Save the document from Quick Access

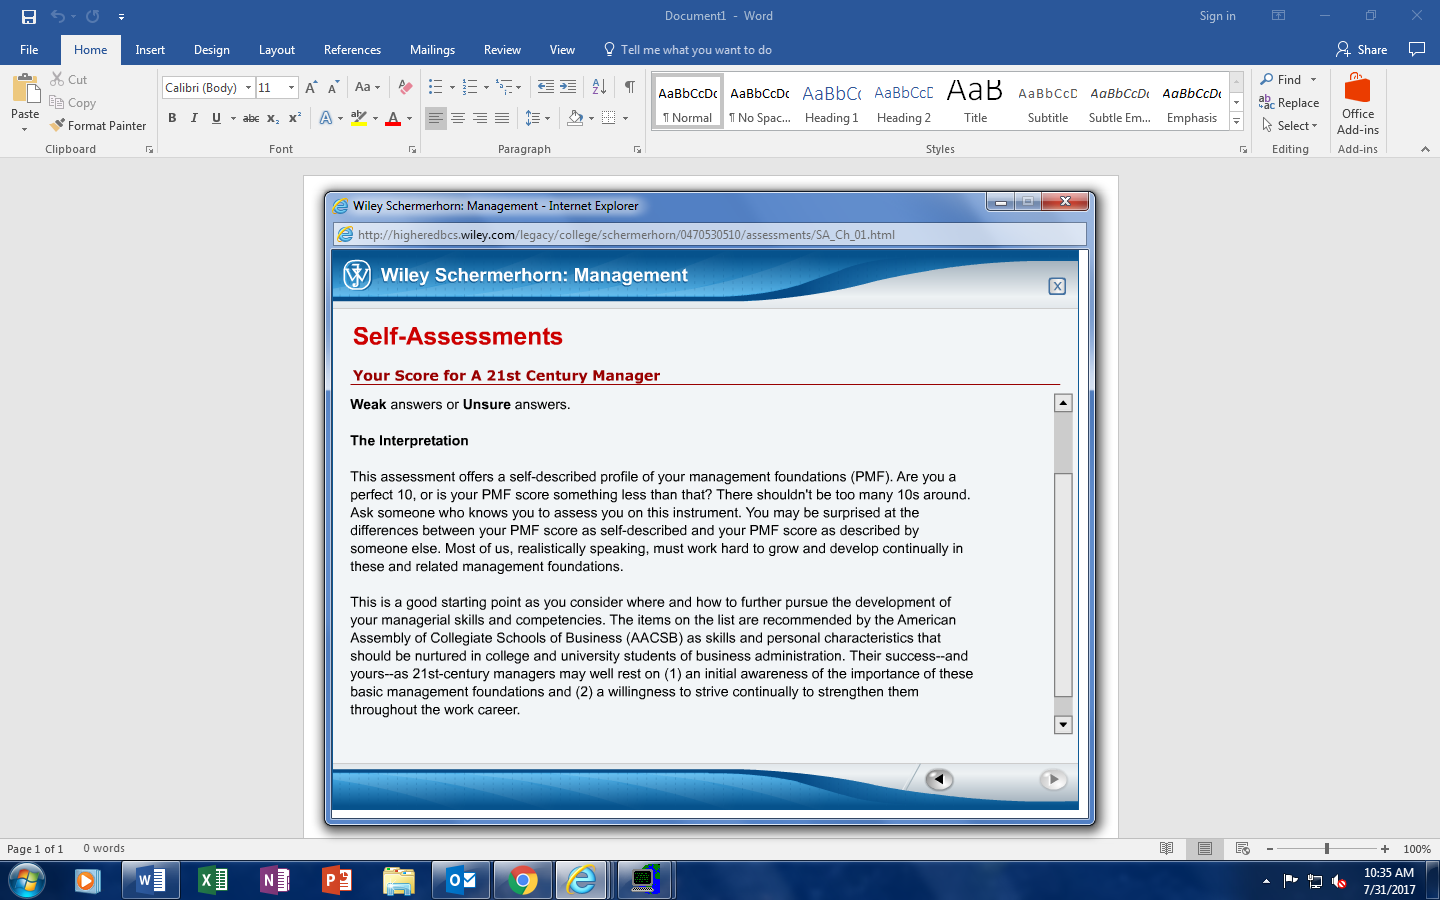coord(29,16)
